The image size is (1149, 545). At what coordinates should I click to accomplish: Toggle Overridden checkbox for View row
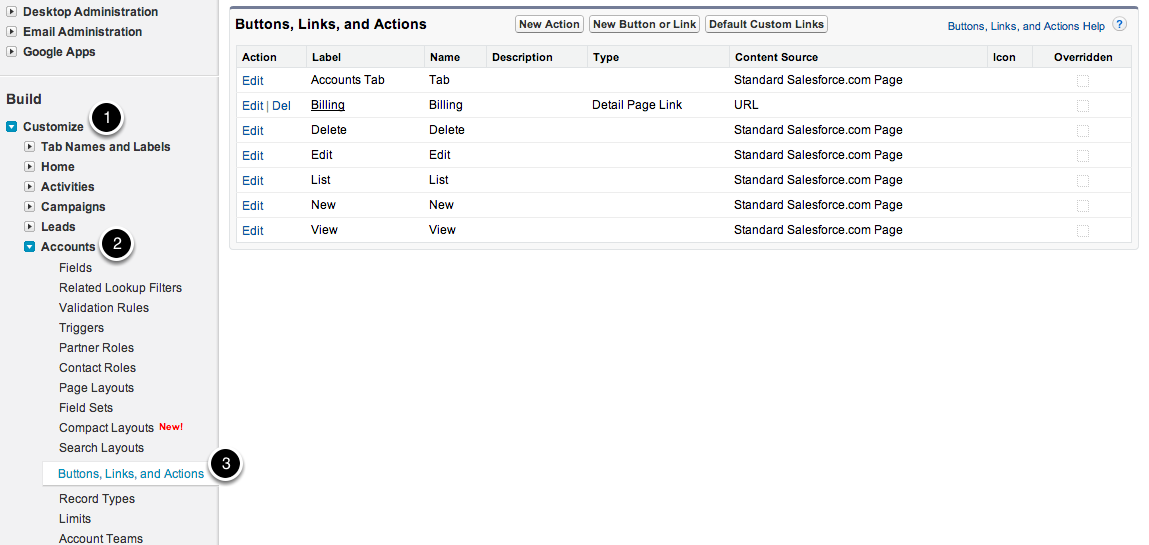coord(1083,231)
